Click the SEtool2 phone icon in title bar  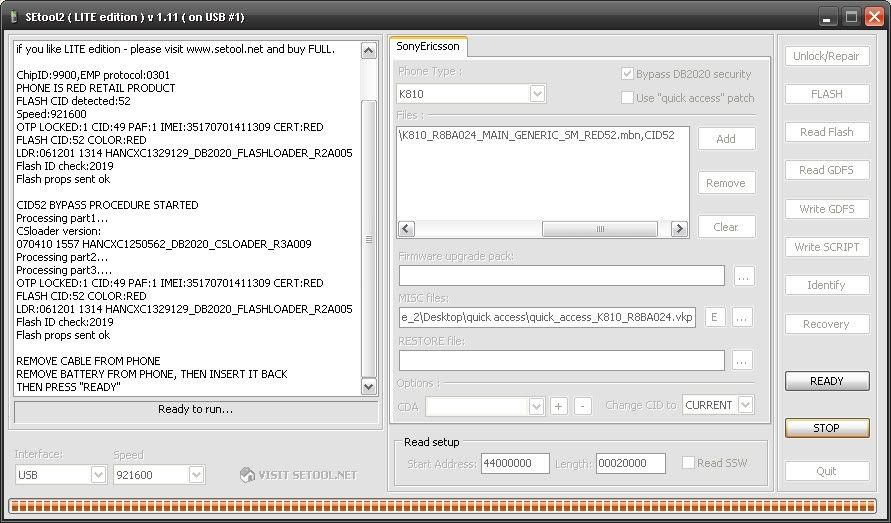14,17
